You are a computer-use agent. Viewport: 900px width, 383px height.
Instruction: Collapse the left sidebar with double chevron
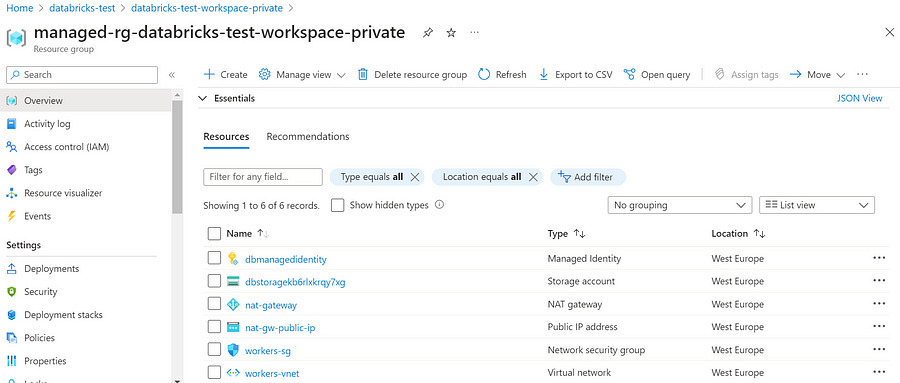(x=171, y=75)
